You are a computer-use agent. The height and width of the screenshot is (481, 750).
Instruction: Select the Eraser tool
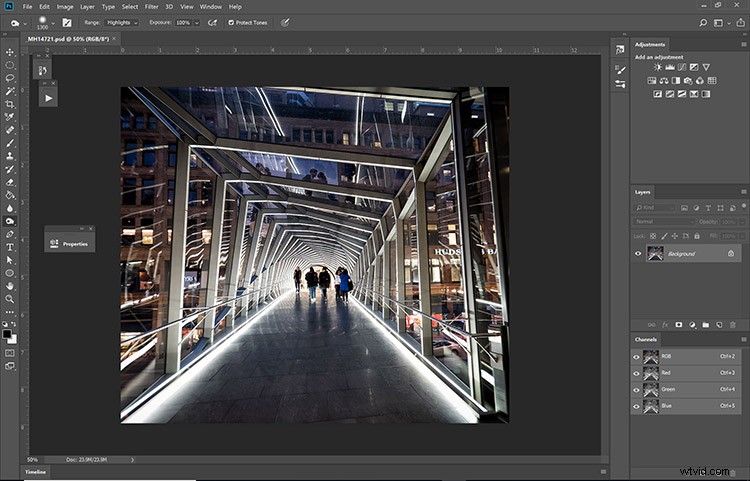point(10,182)
